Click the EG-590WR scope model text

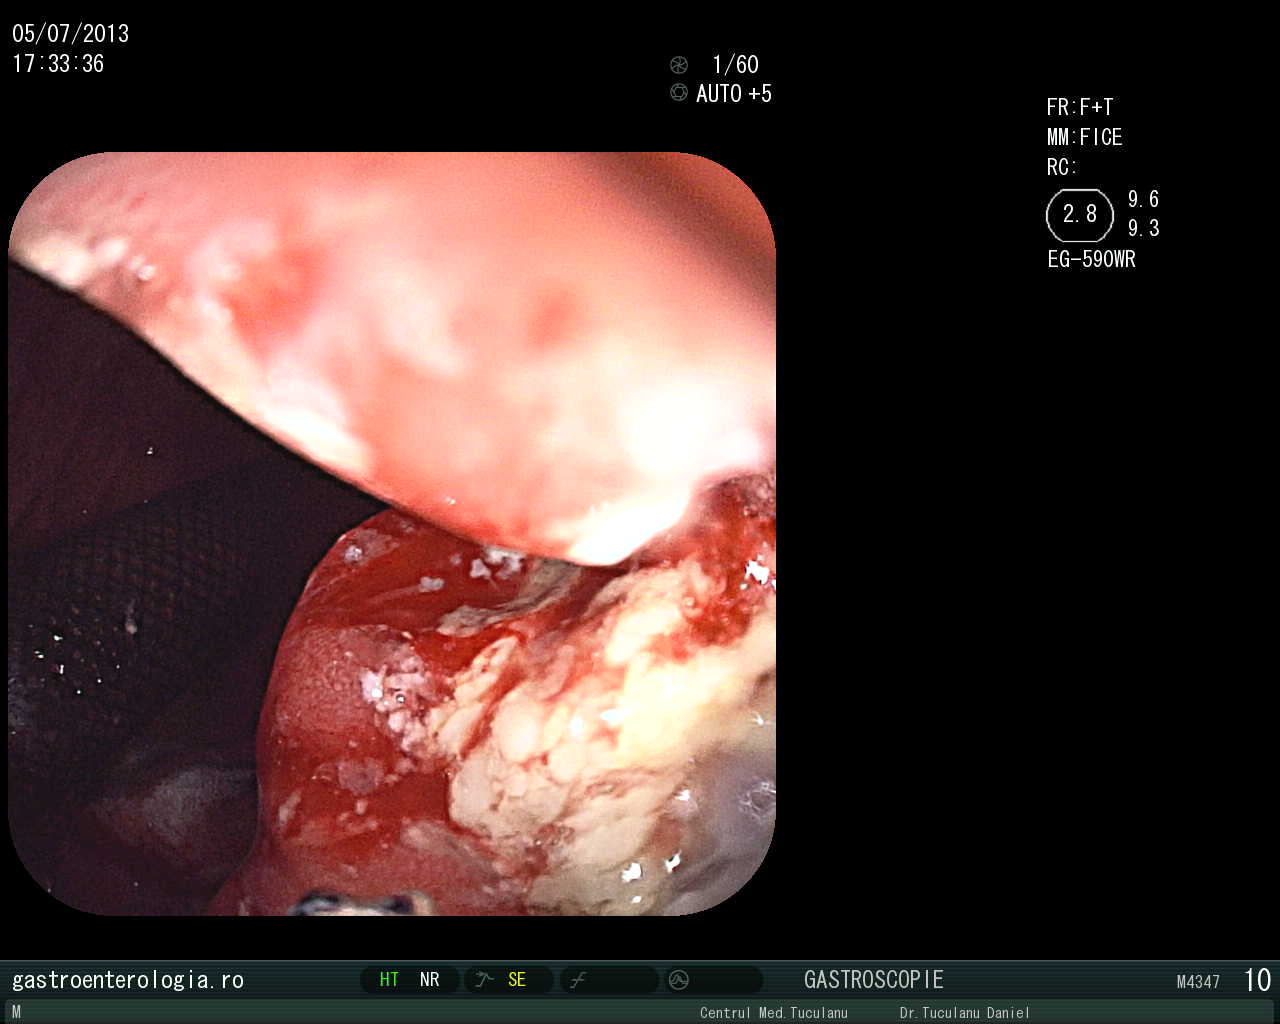1092,260
